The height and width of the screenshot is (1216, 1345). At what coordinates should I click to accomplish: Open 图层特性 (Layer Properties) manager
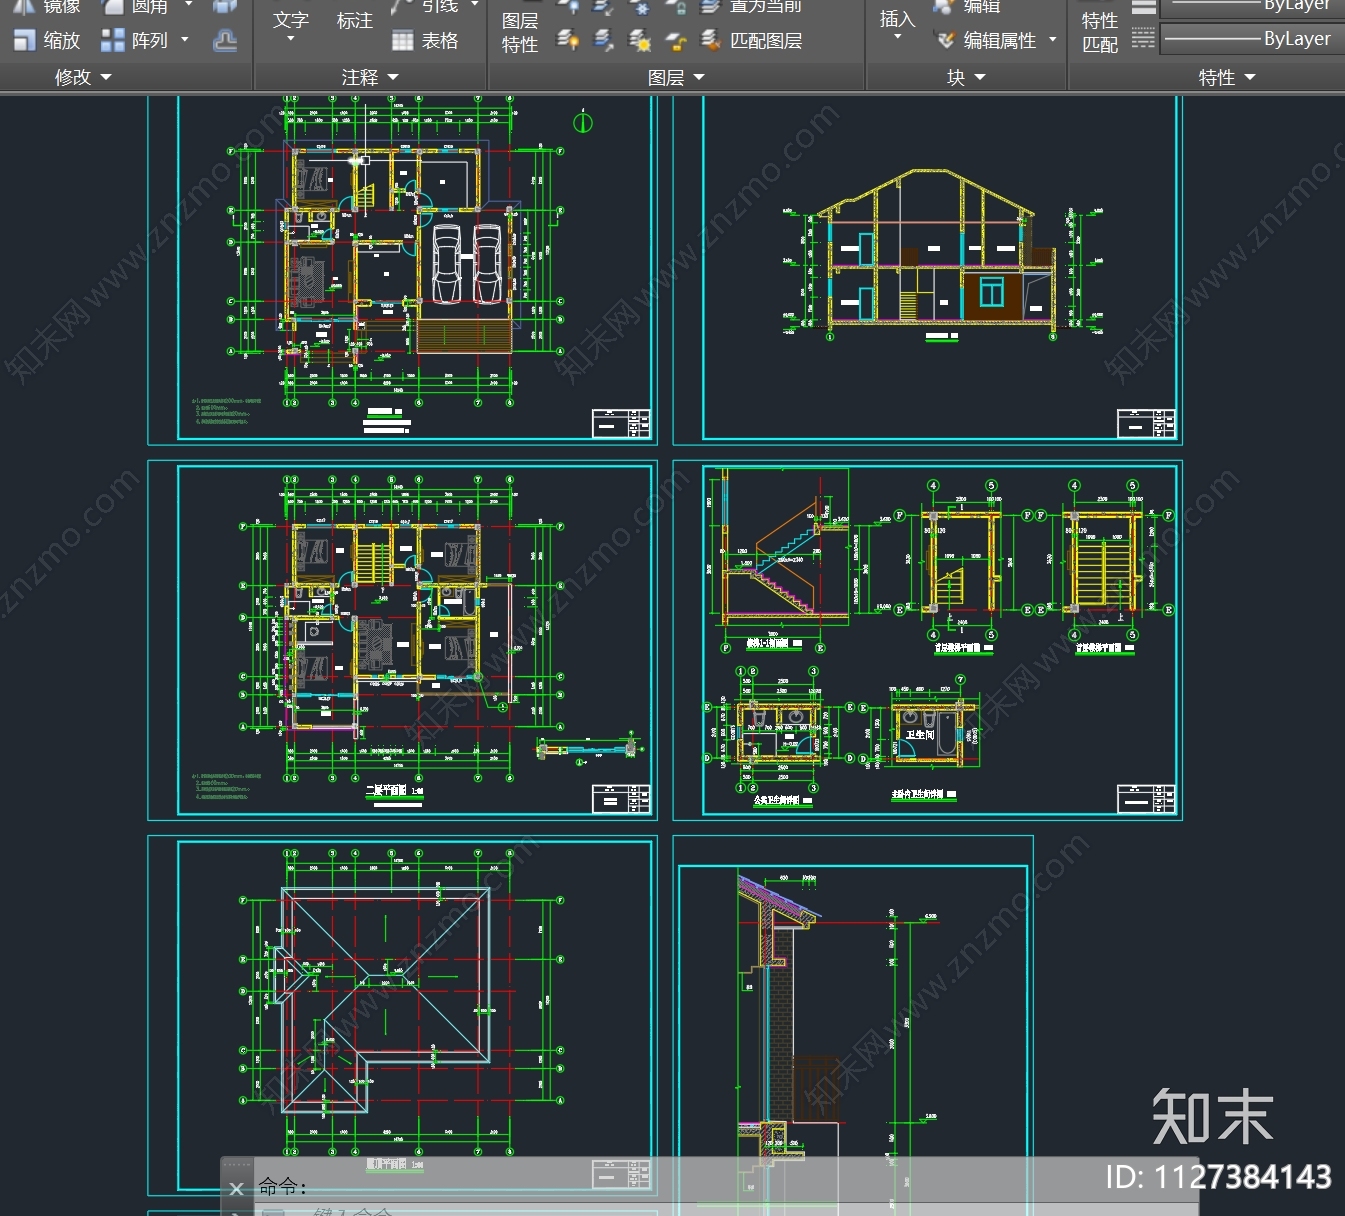tap(520, 32)
